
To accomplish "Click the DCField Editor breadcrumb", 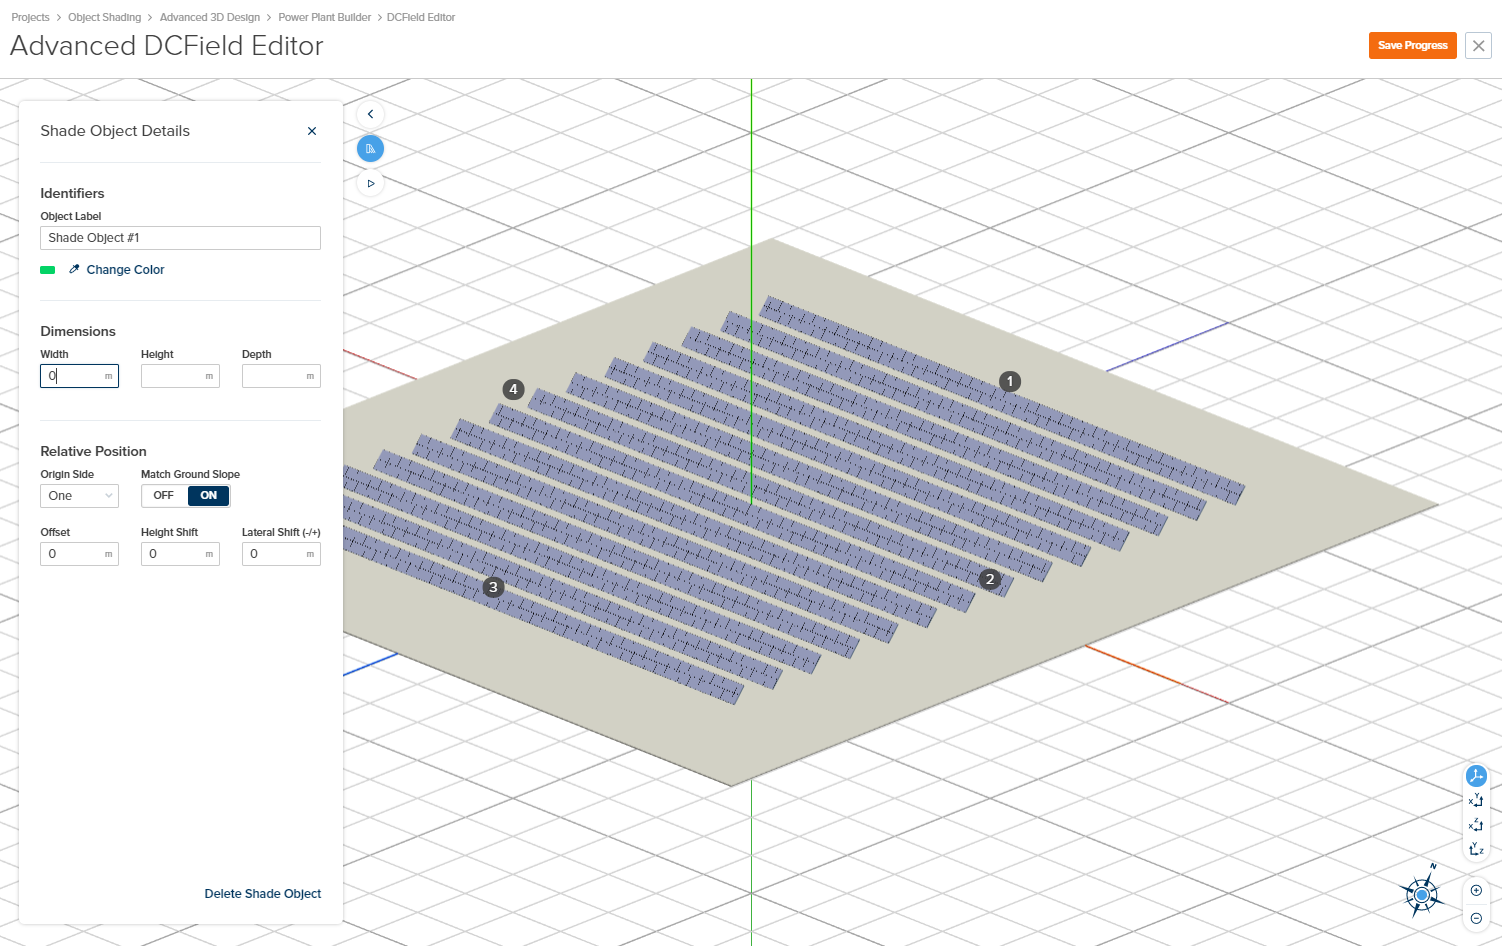I will click(x=421, y=17).
